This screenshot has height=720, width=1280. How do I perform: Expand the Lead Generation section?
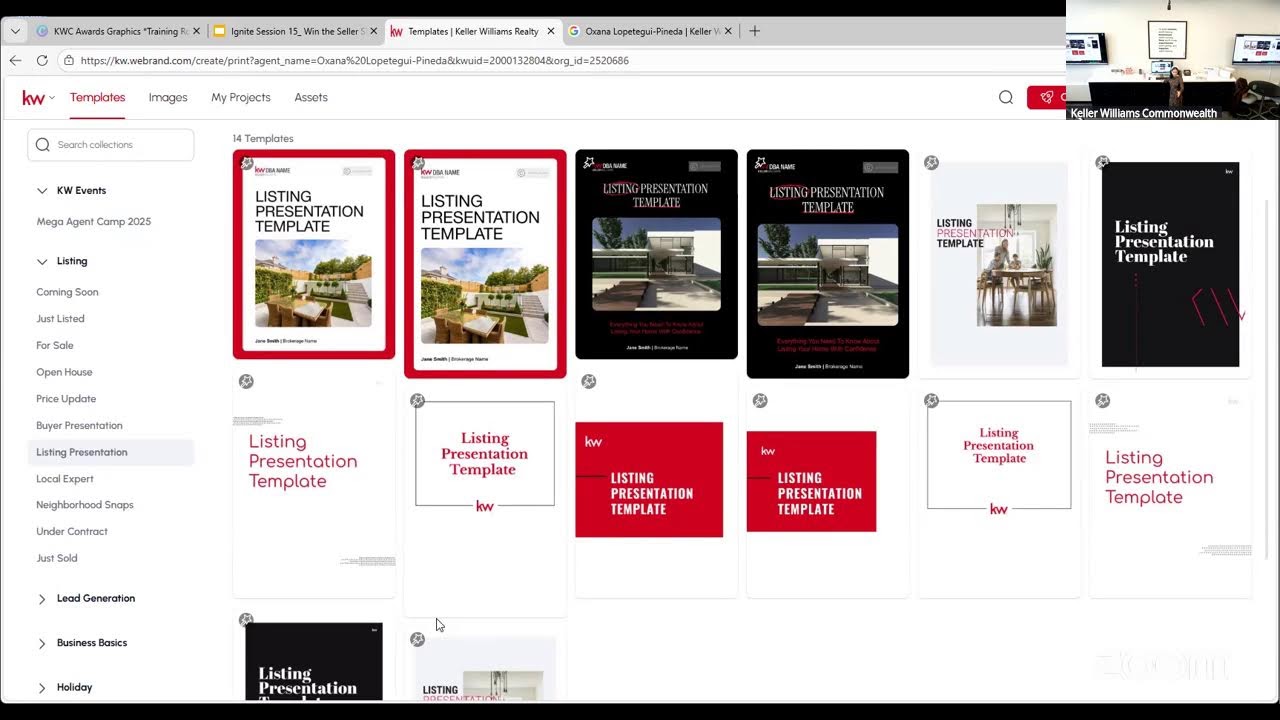pos(42,599)
